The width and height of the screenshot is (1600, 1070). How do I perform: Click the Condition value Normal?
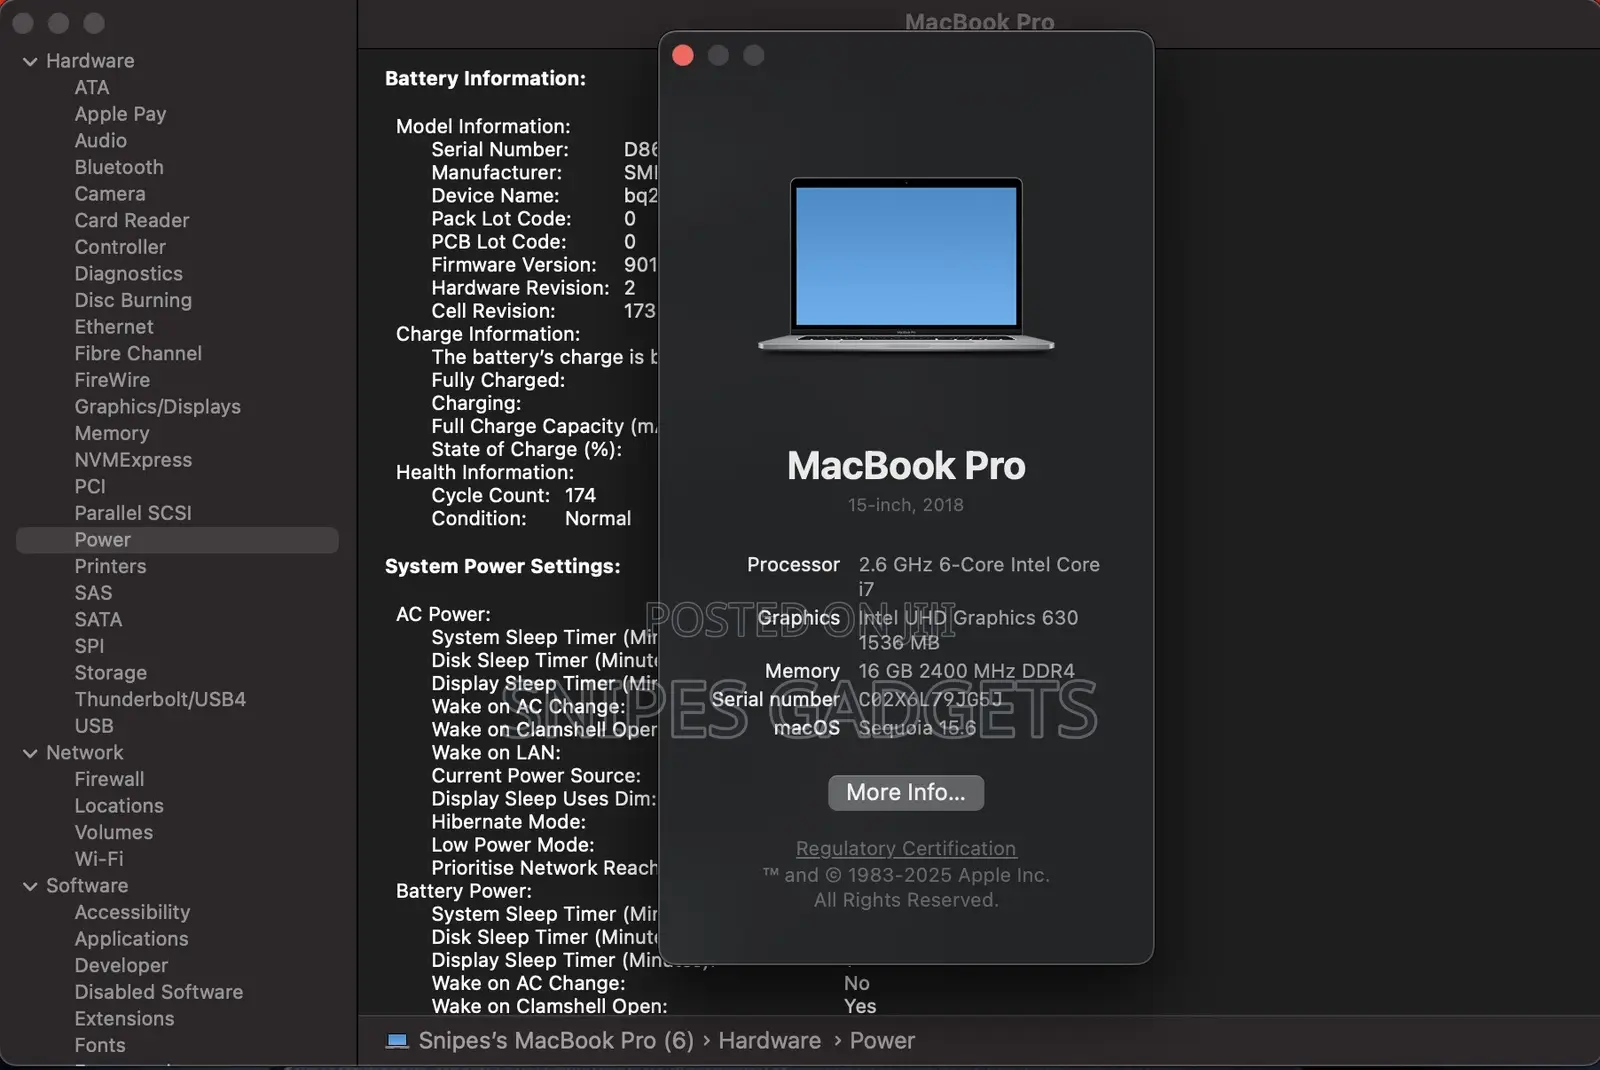(598, 519)
